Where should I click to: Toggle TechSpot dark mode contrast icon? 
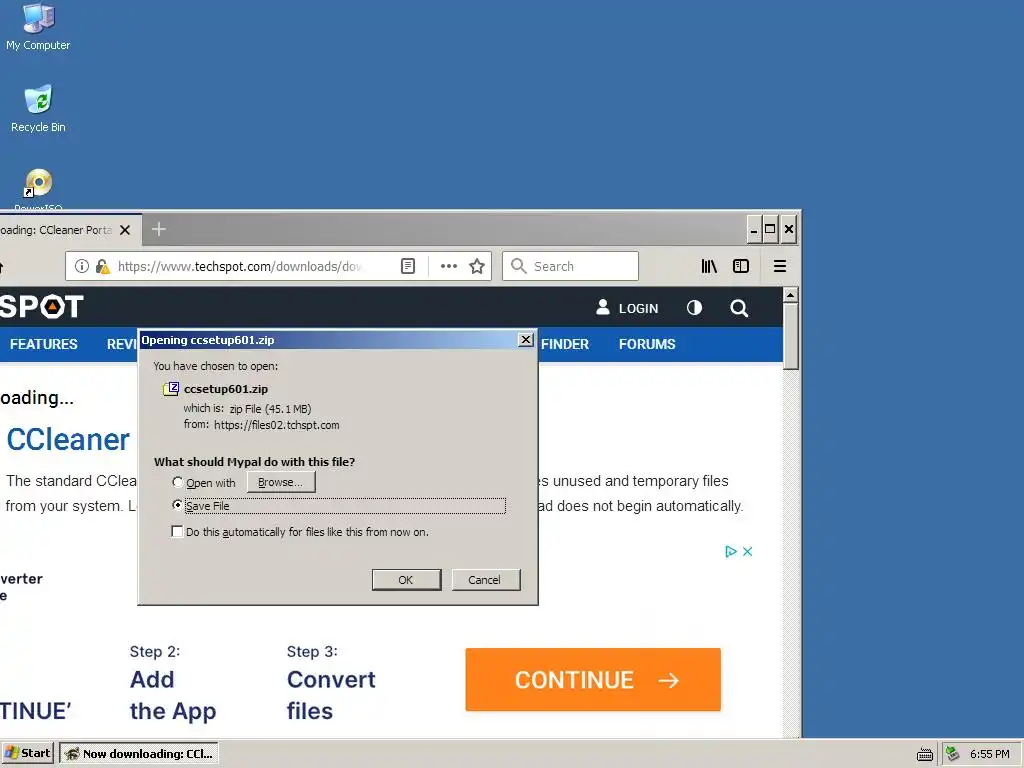(694, 308)
